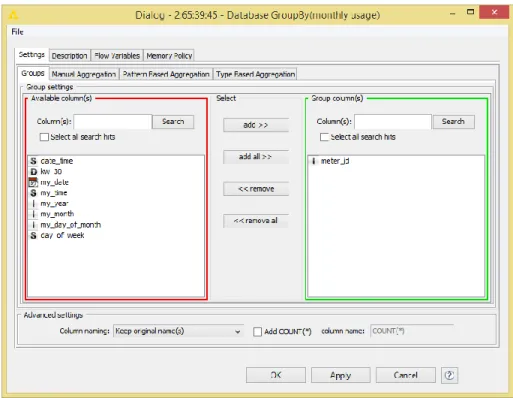This screenshot has width=513, height=398.
Task: Click the calendar icon beside my_date
Action: coord(33,182)
